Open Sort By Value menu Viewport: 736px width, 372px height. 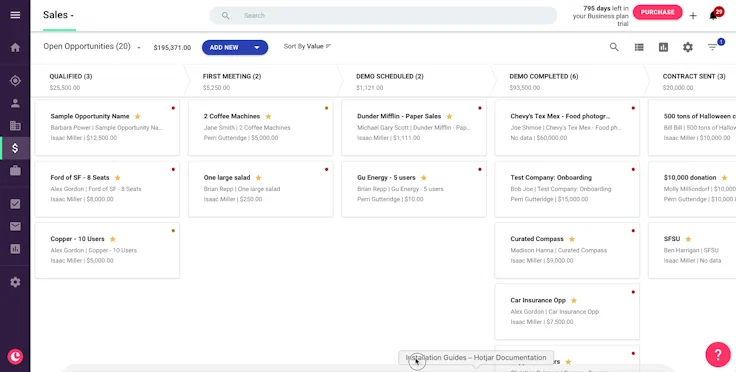[x=307, y=46]
